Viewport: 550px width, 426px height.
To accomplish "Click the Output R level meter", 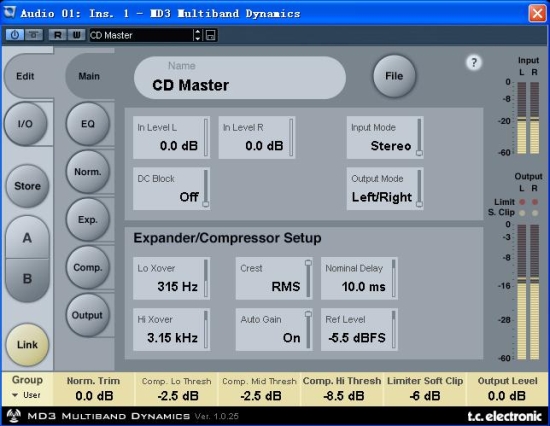I will pyautogui.click(x=535, y=292).
